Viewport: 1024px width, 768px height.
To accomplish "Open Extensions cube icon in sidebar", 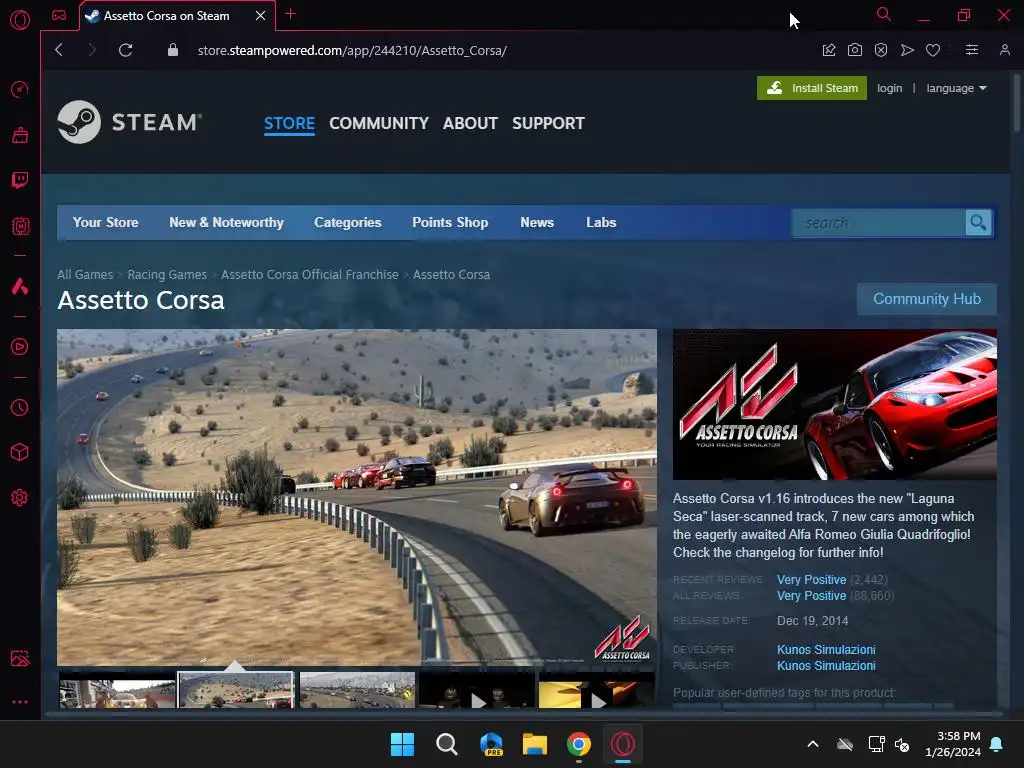I will pos(20,453).
